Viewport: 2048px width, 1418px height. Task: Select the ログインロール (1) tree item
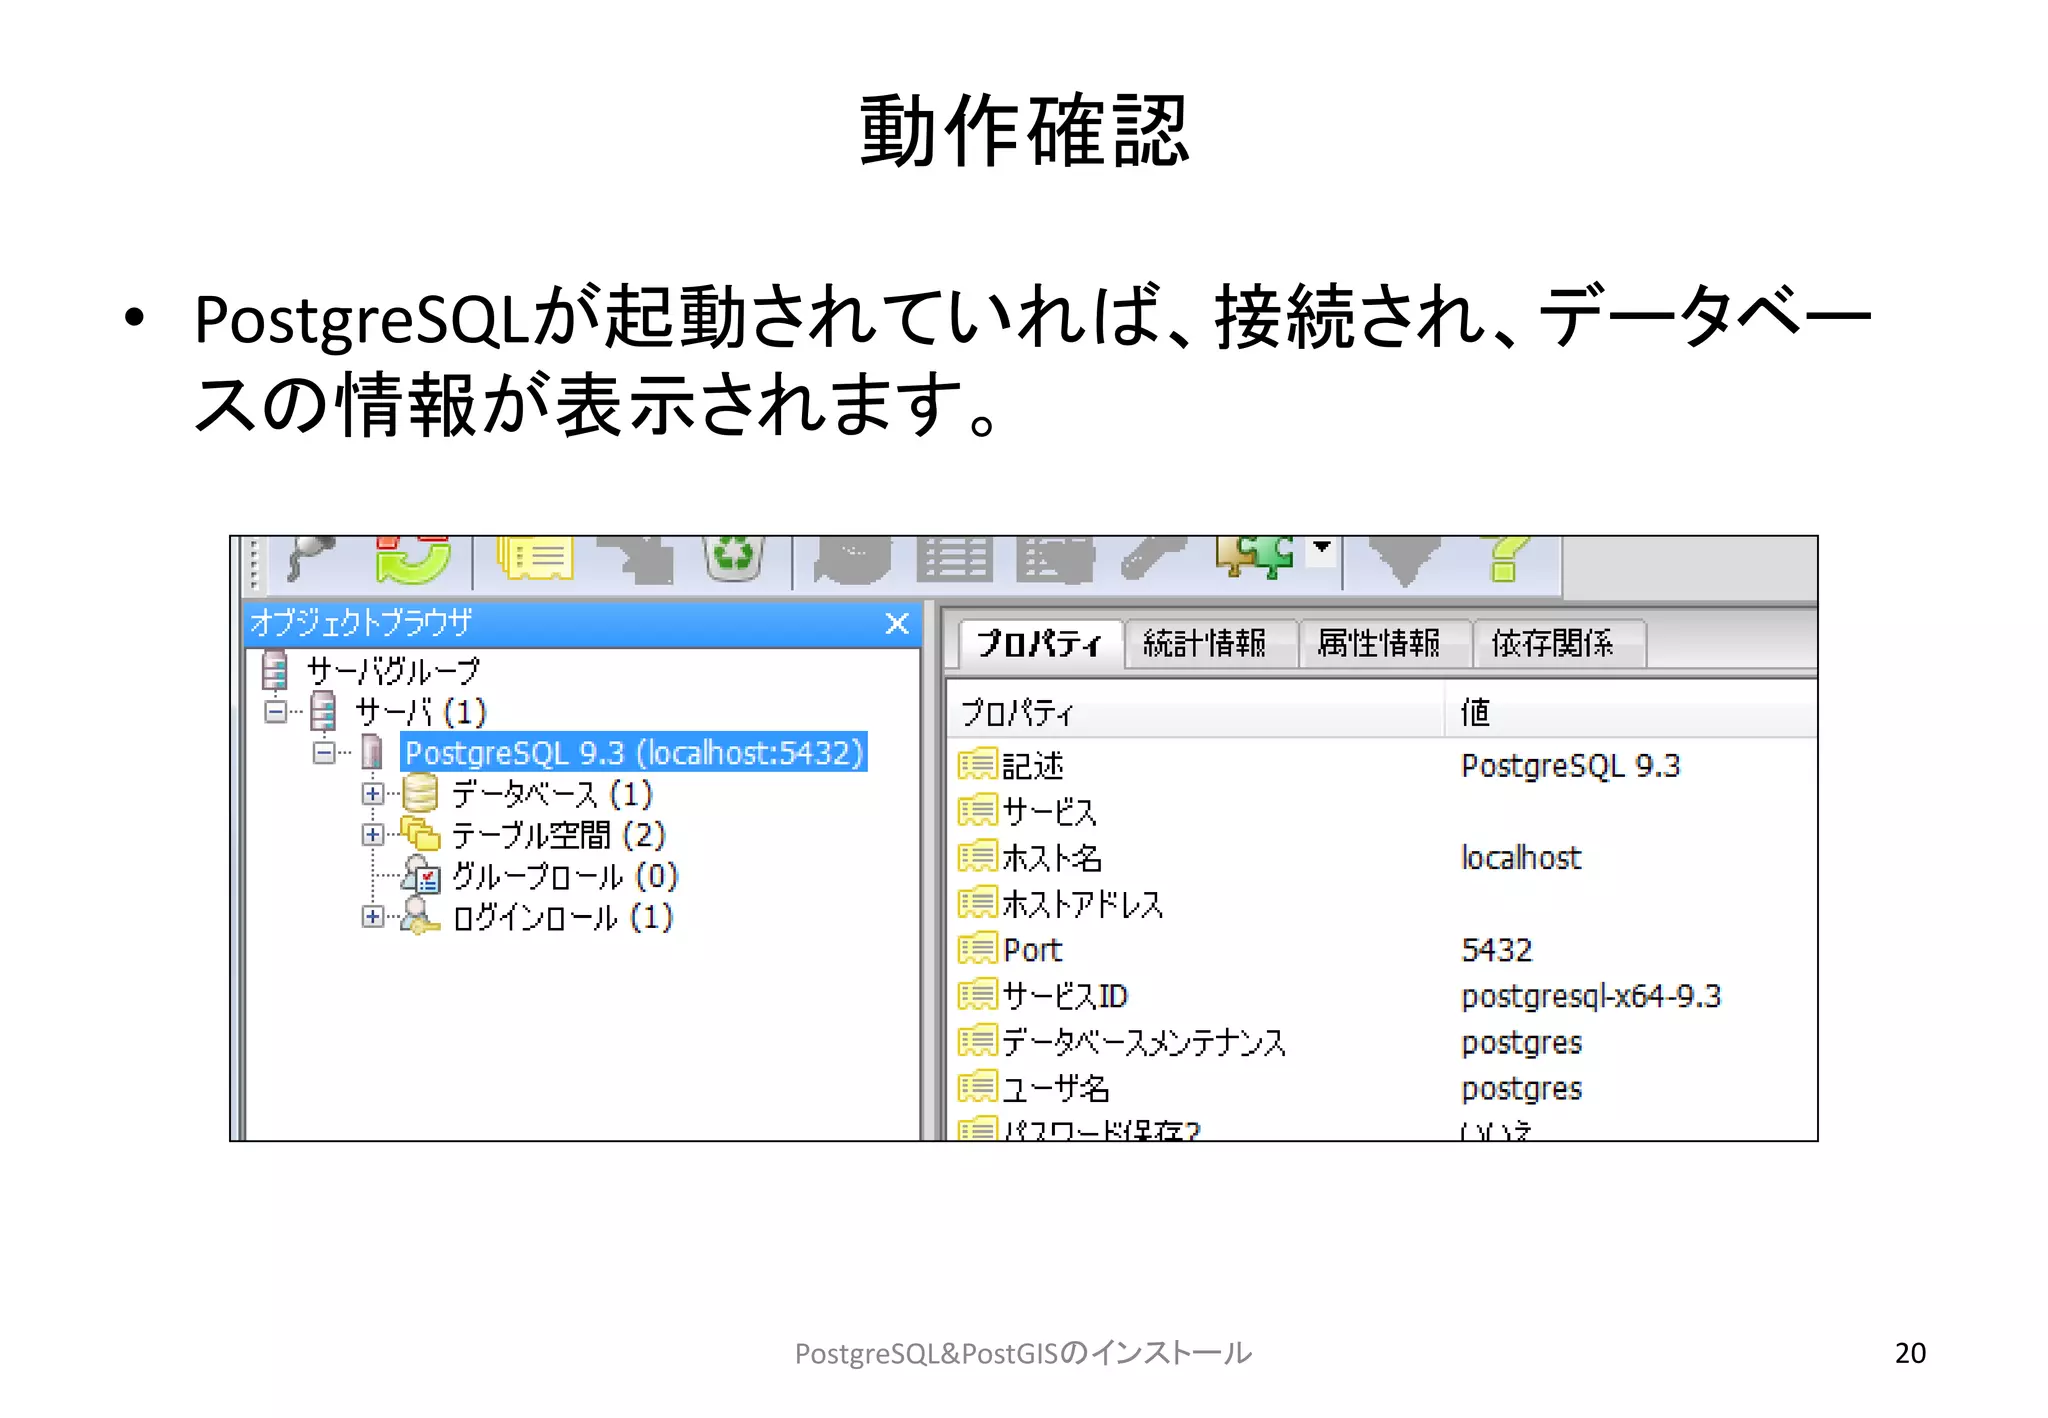(563, 917)
